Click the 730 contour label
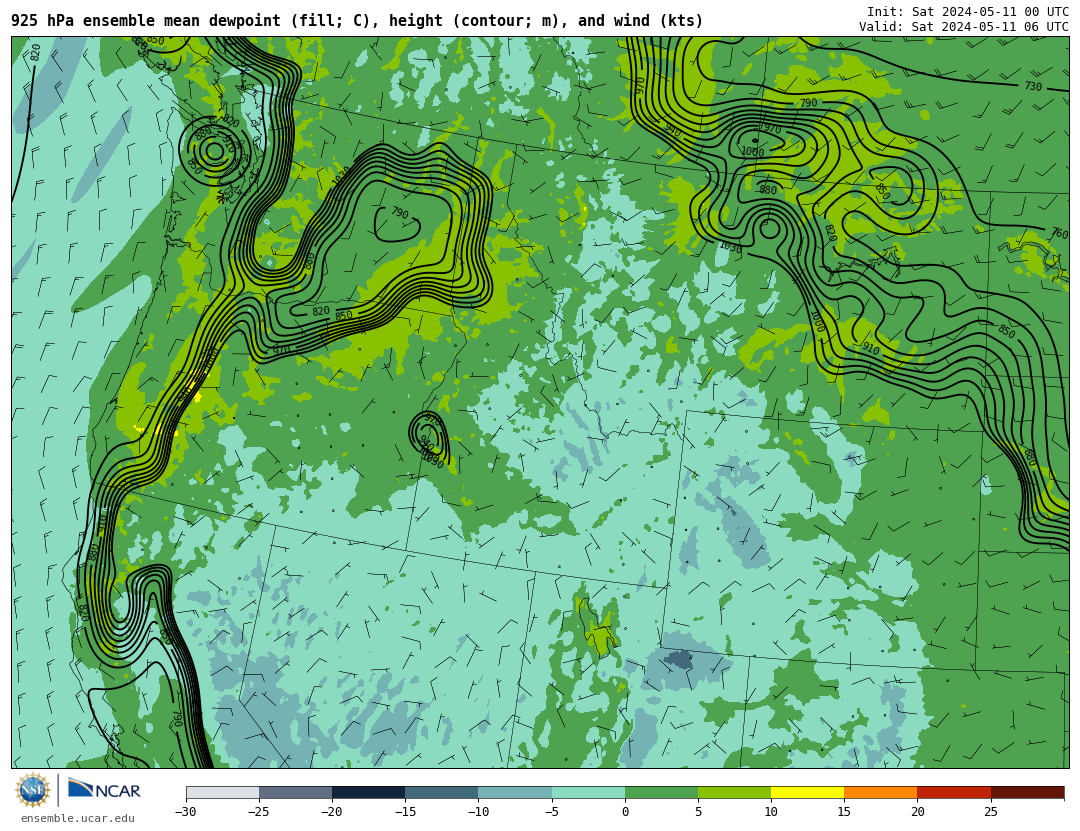 [1033, 86]
